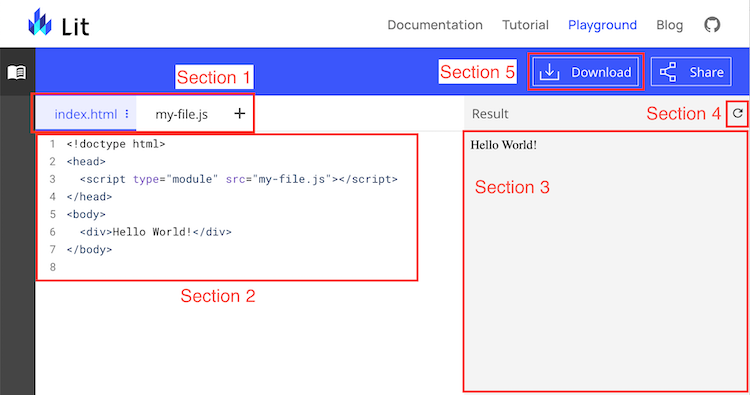Click the opening body tag line
The image size is (750, 395).
click(86, 214)
